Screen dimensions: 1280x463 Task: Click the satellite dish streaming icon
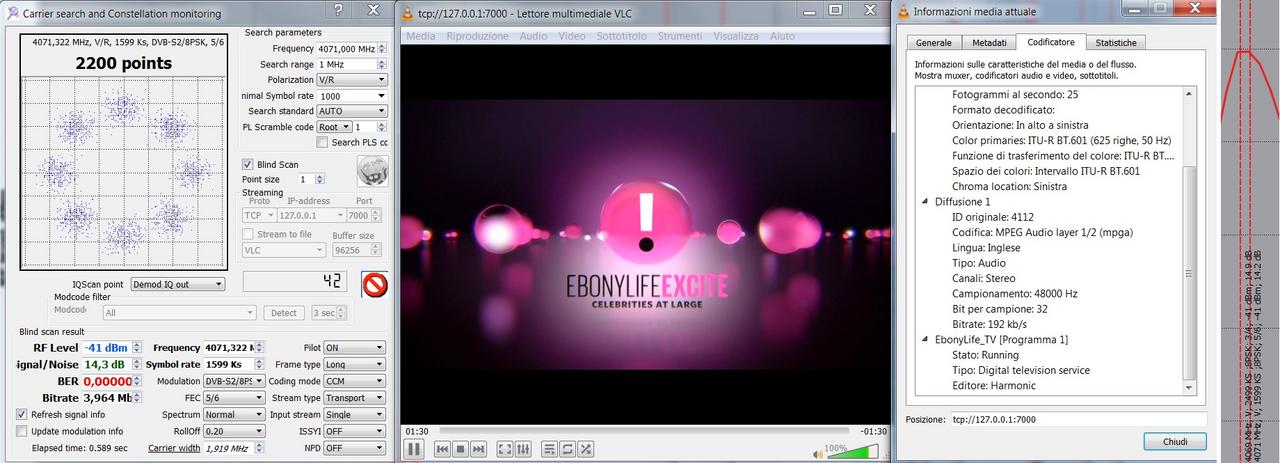(x=372, y=171)
